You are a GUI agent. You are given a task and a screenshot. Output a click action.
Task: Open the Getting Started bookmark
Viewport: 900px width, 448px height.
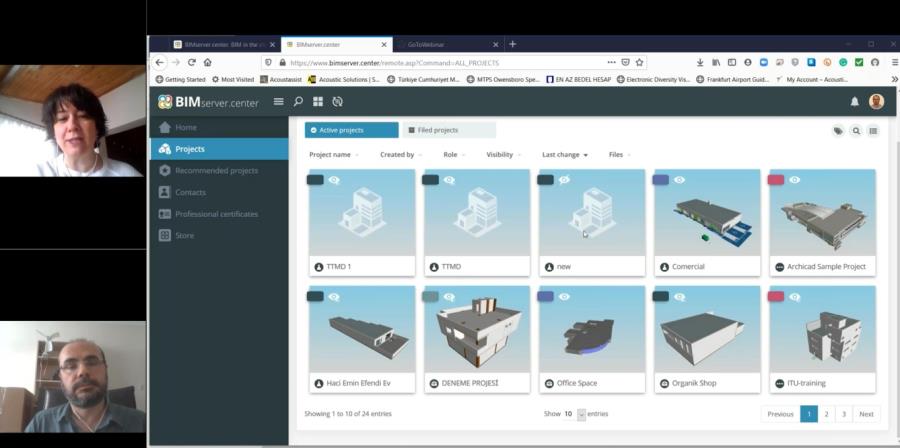[x=180, y=79]
